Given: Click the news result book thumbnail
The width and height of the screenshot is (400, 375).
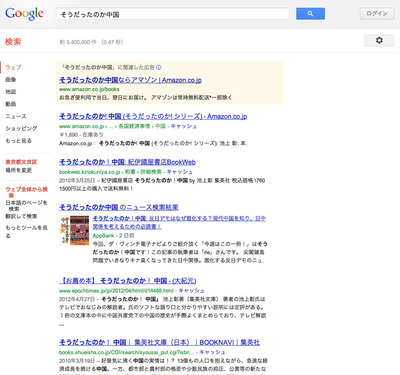Looking at the screenshot, I should tap(74, 230).
